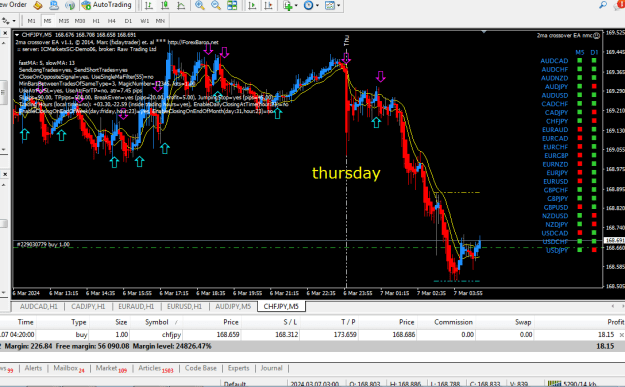
Task: Switch chart to line chart style
Action: tap(181, 5)
